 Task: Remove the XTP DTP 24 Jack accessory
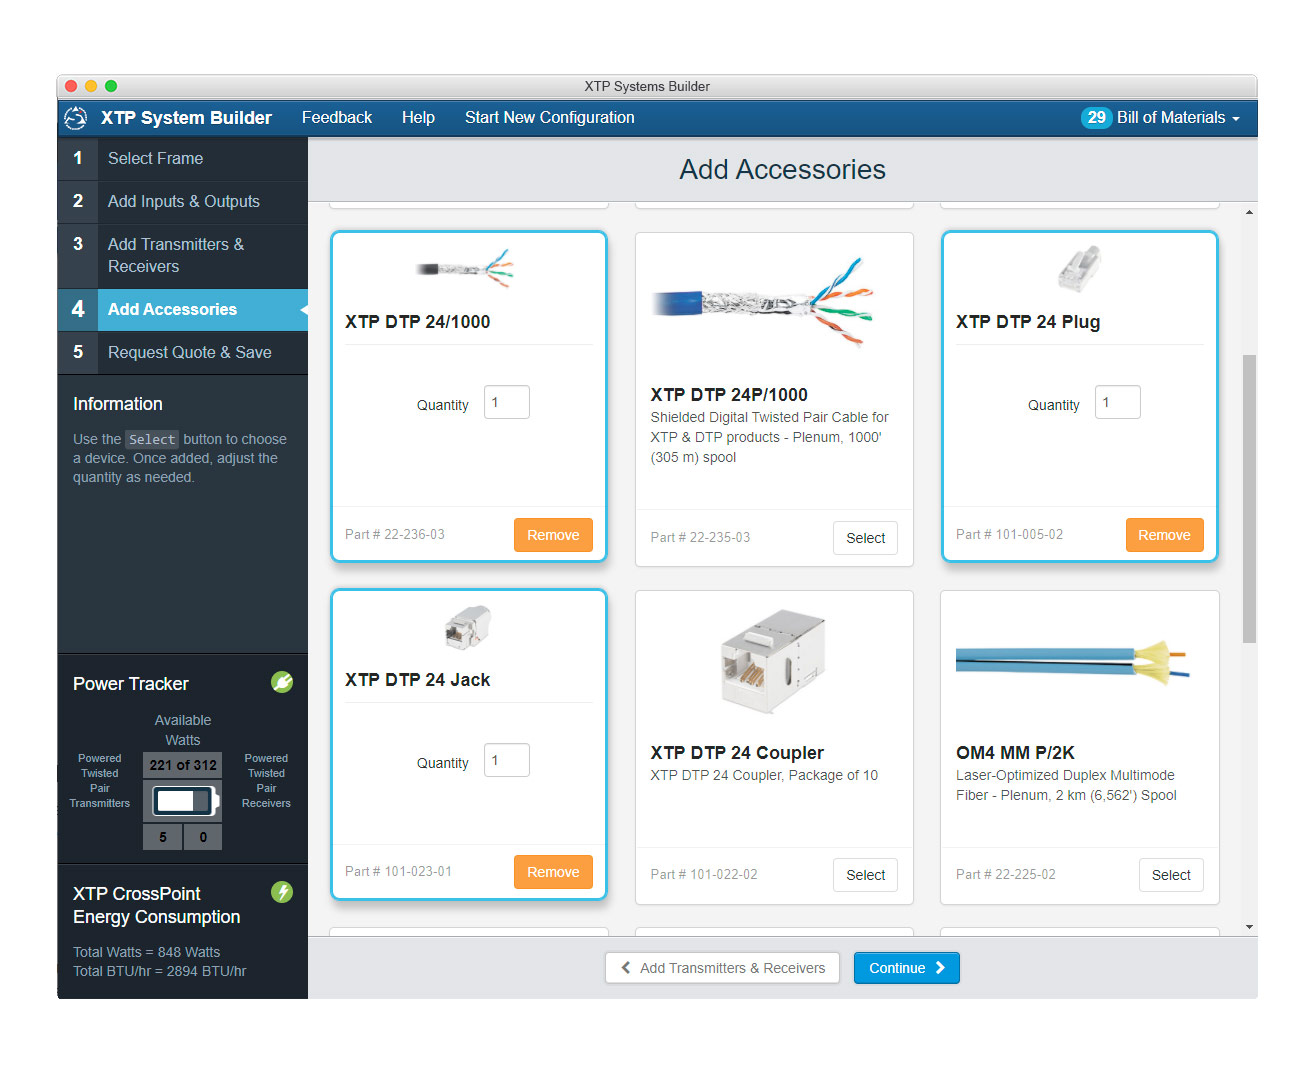pyautogui.click(x=553, y=872)
